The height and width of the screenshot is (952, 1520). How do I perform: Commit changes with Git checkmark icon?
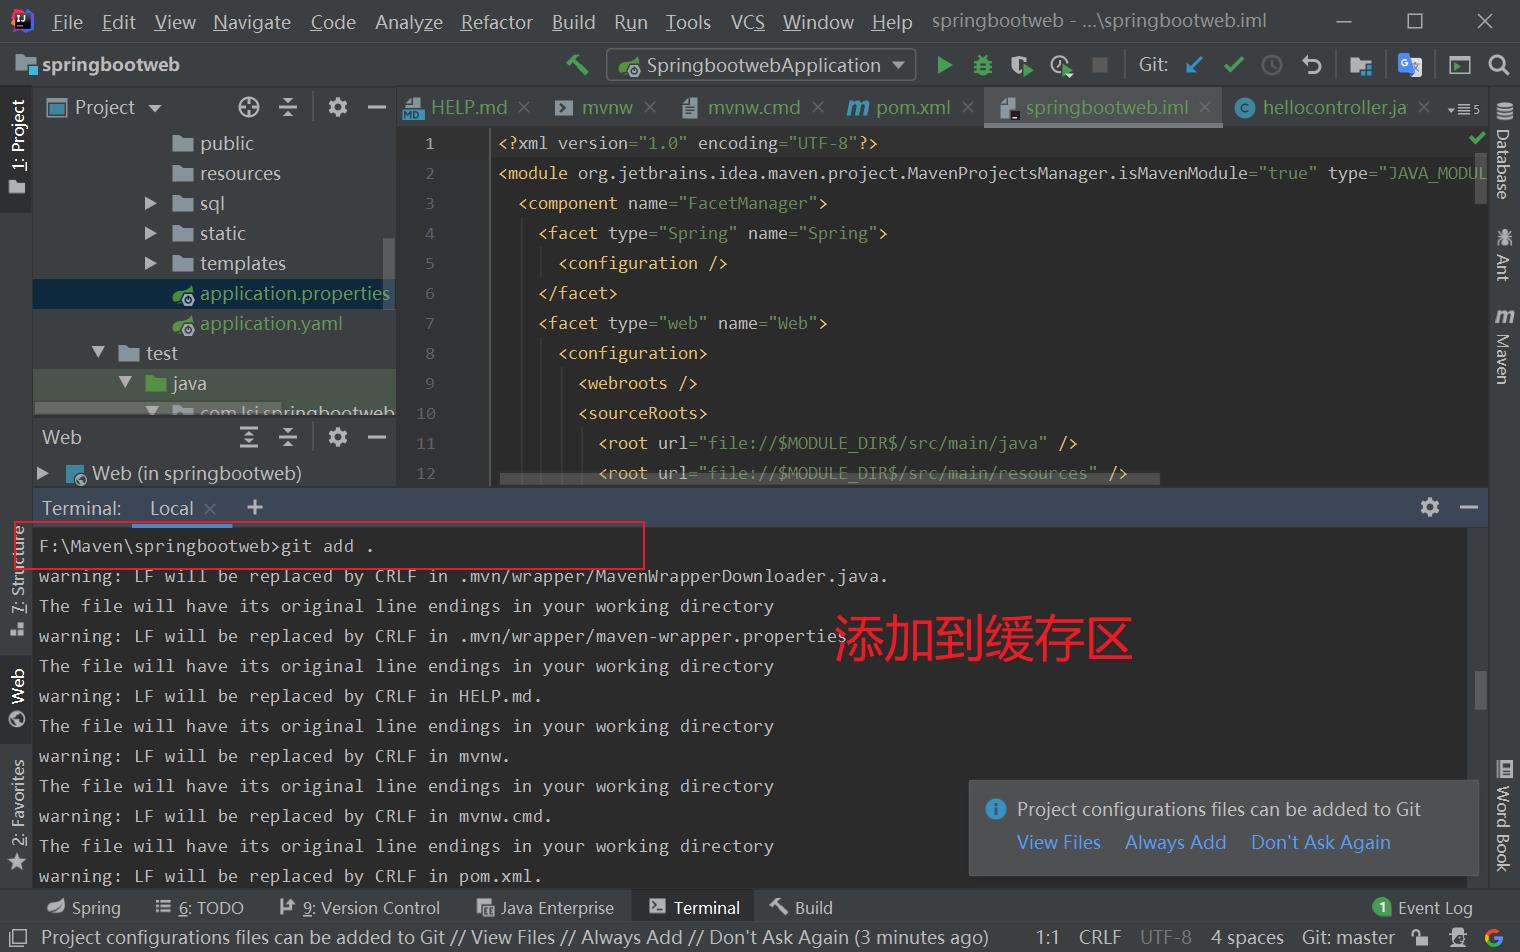pyautogui.click(x=1234, y=65)
